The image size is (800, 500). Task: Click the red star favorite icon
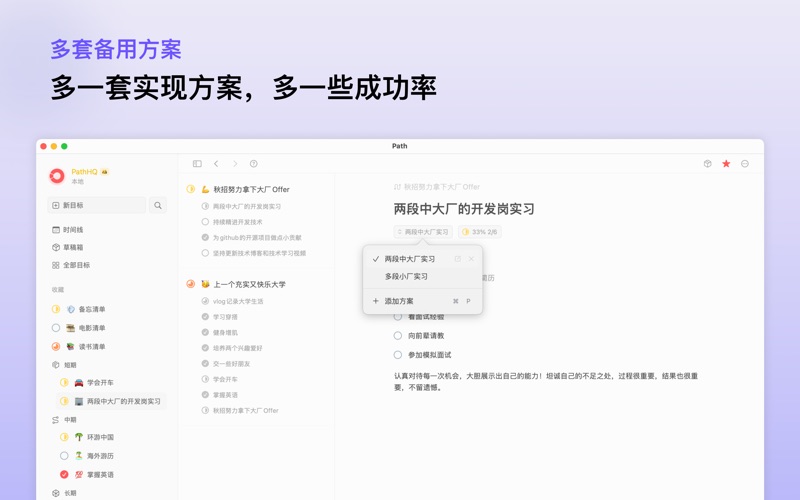[x=726, y=164]
